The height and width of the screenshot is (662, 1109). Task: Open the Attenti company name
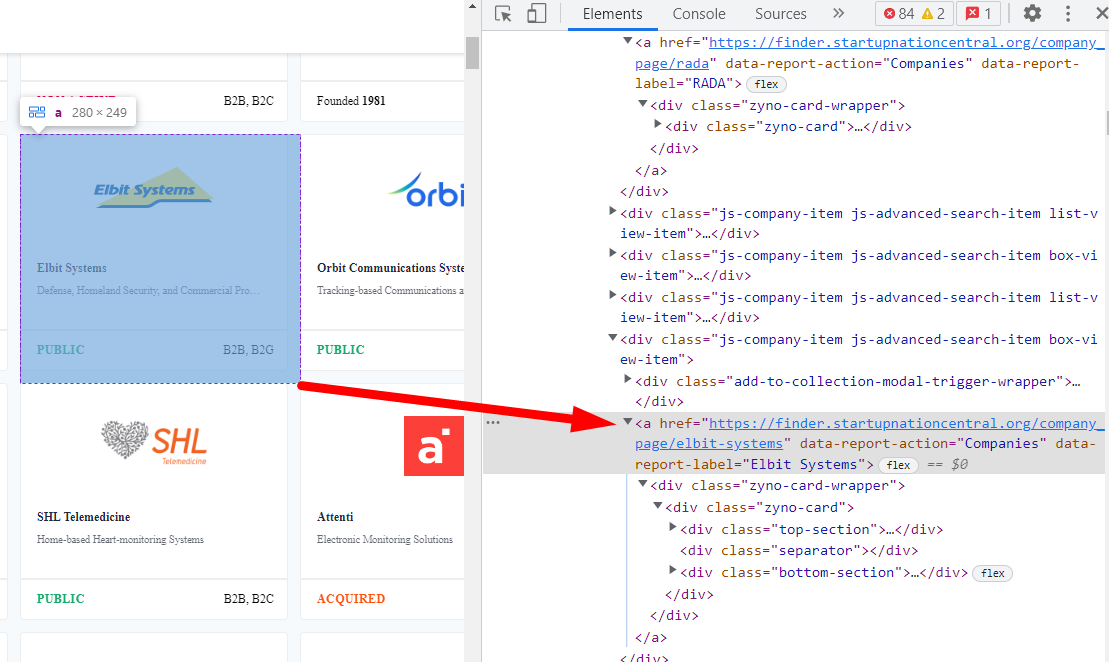click(x=335, y=517)
